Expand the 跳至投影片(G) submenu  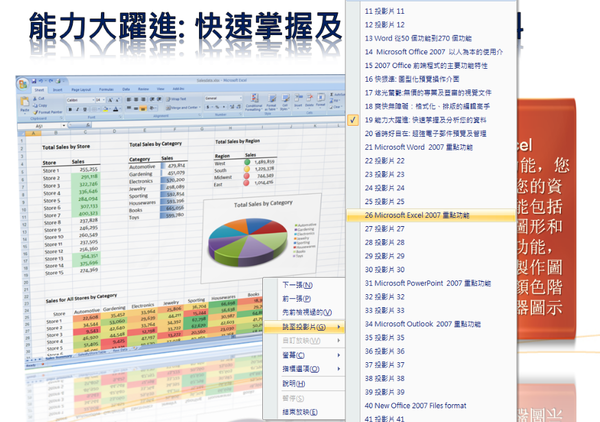tap(304, 327)
